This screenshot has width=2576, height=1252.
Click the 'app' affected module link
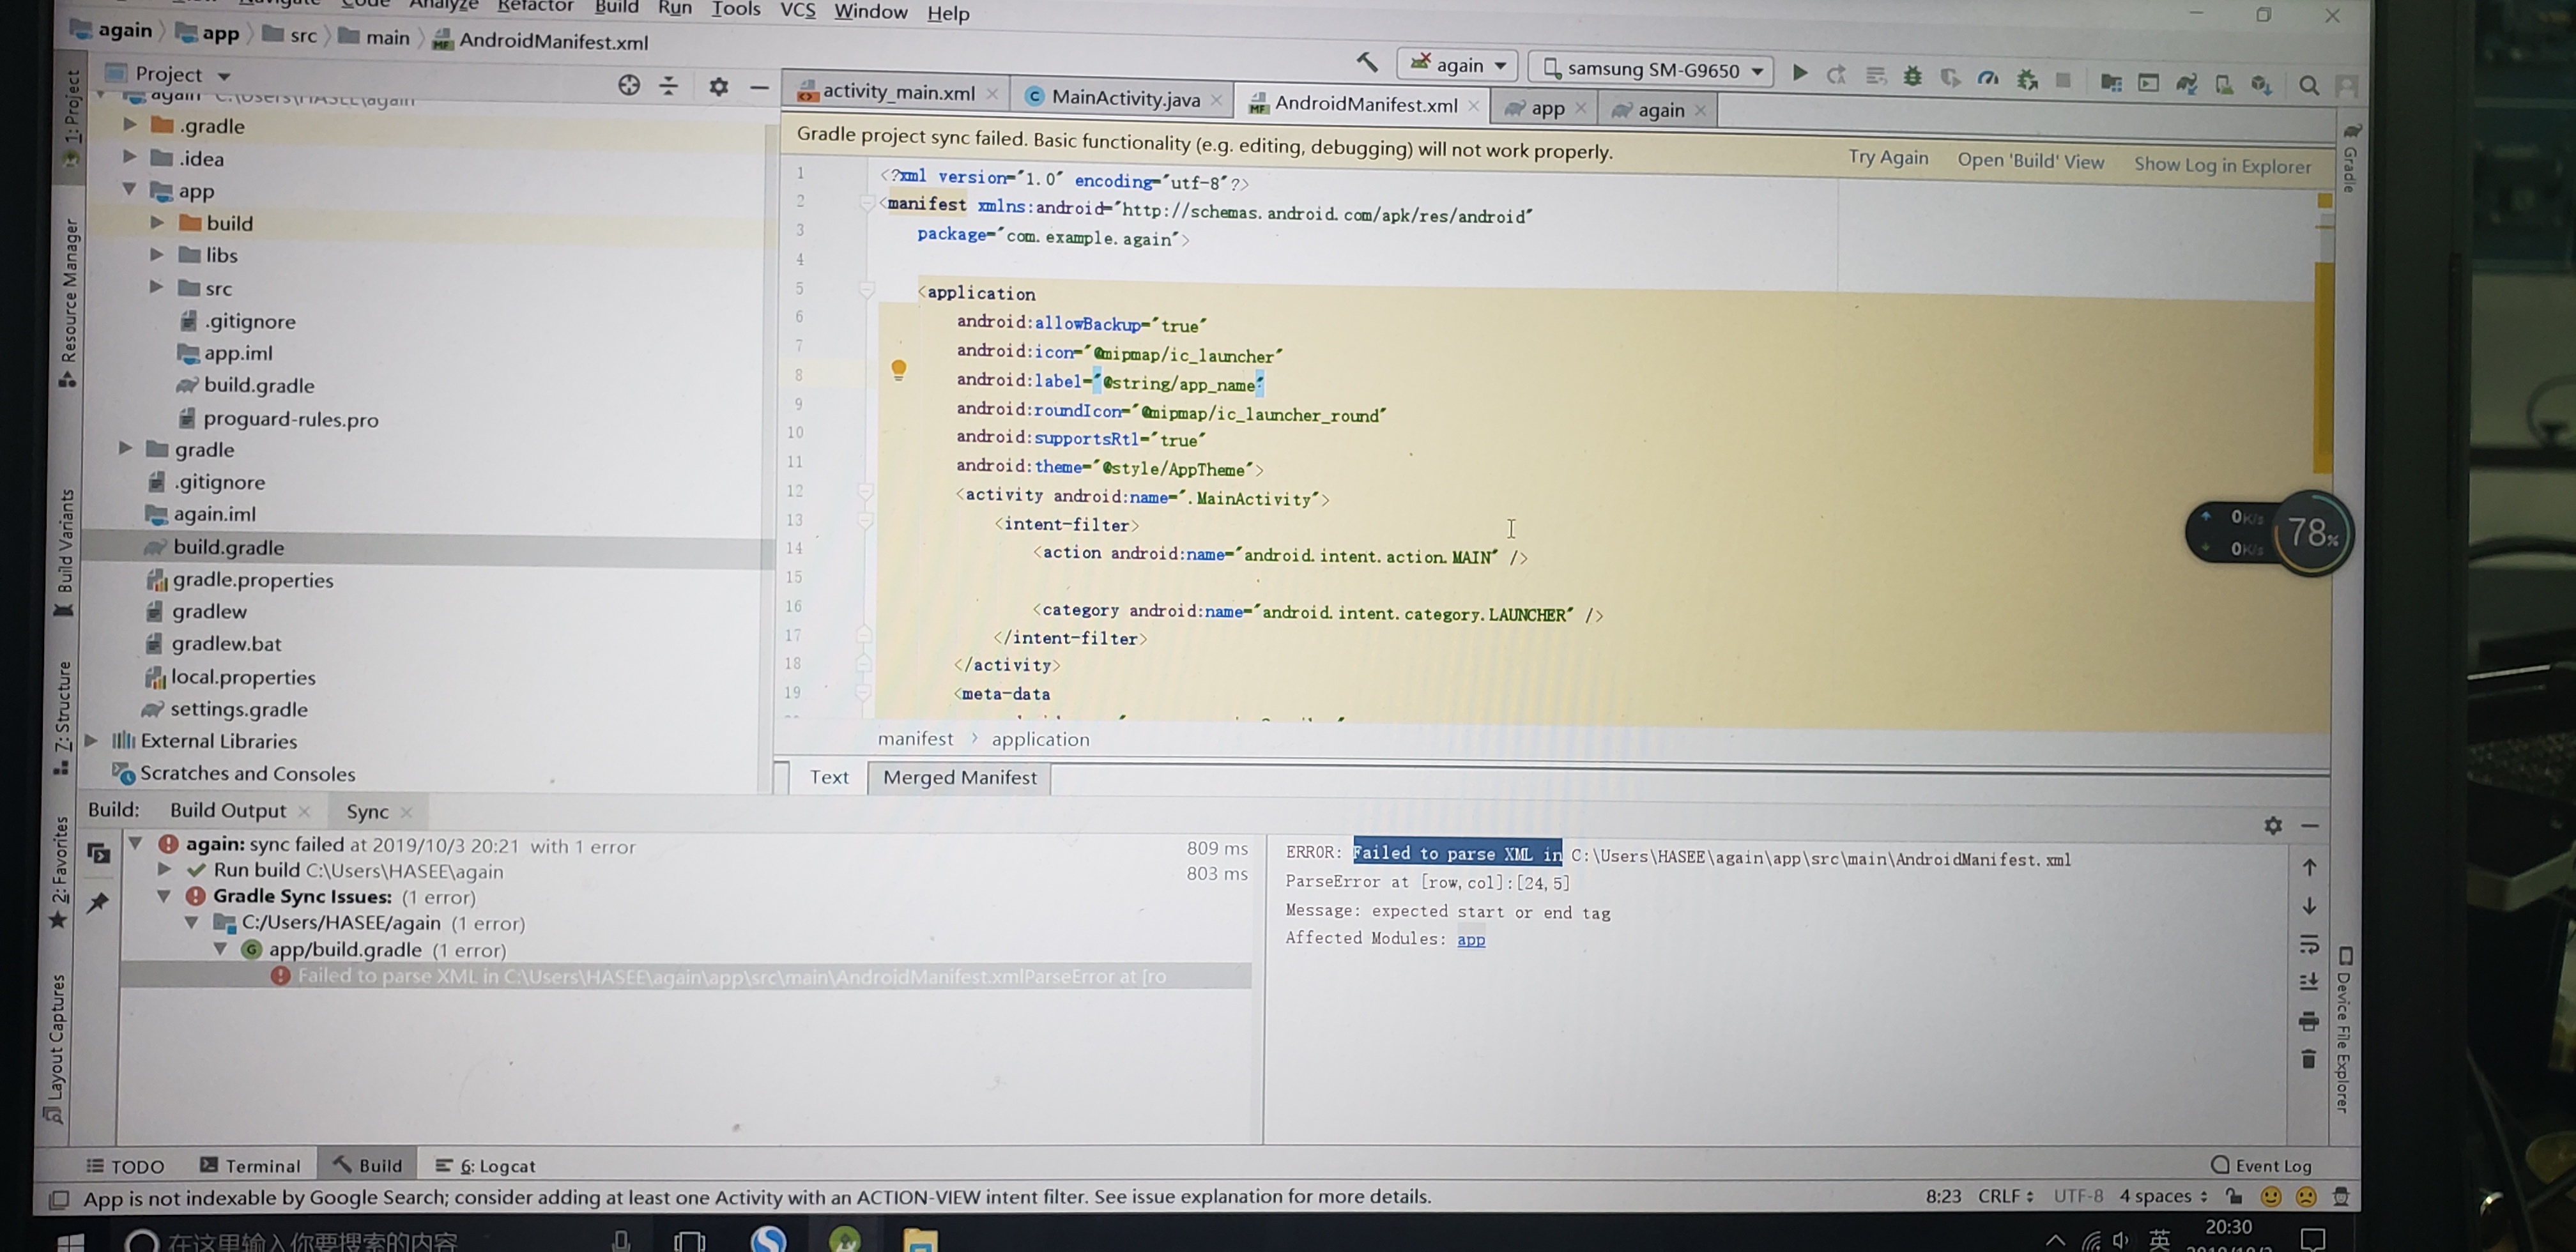coord(1470,939)
